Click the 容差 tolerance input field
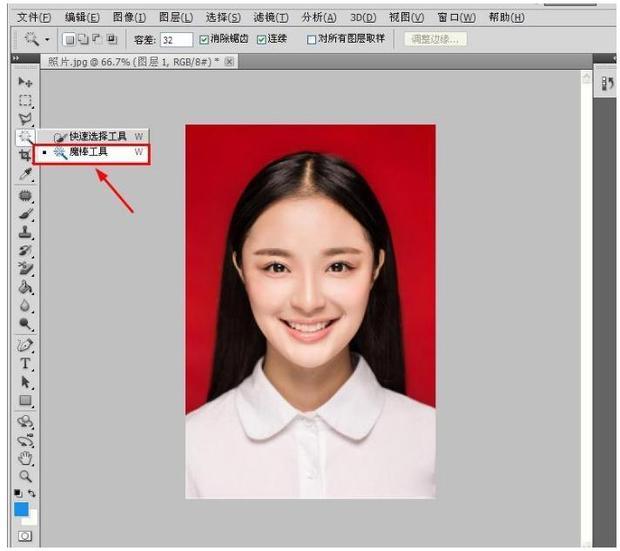 (176, 39)
